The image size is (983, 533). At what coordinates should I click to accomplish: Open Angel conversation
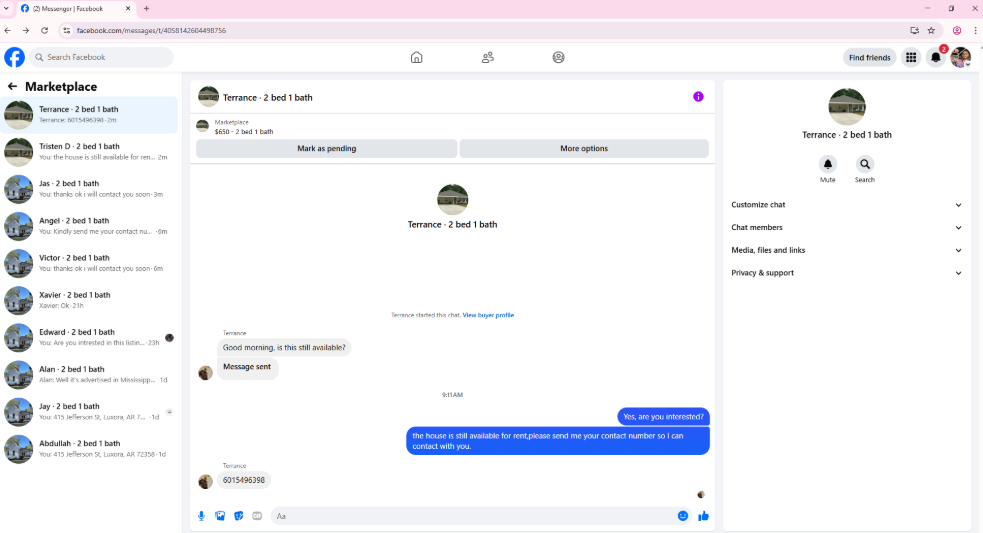90,226
